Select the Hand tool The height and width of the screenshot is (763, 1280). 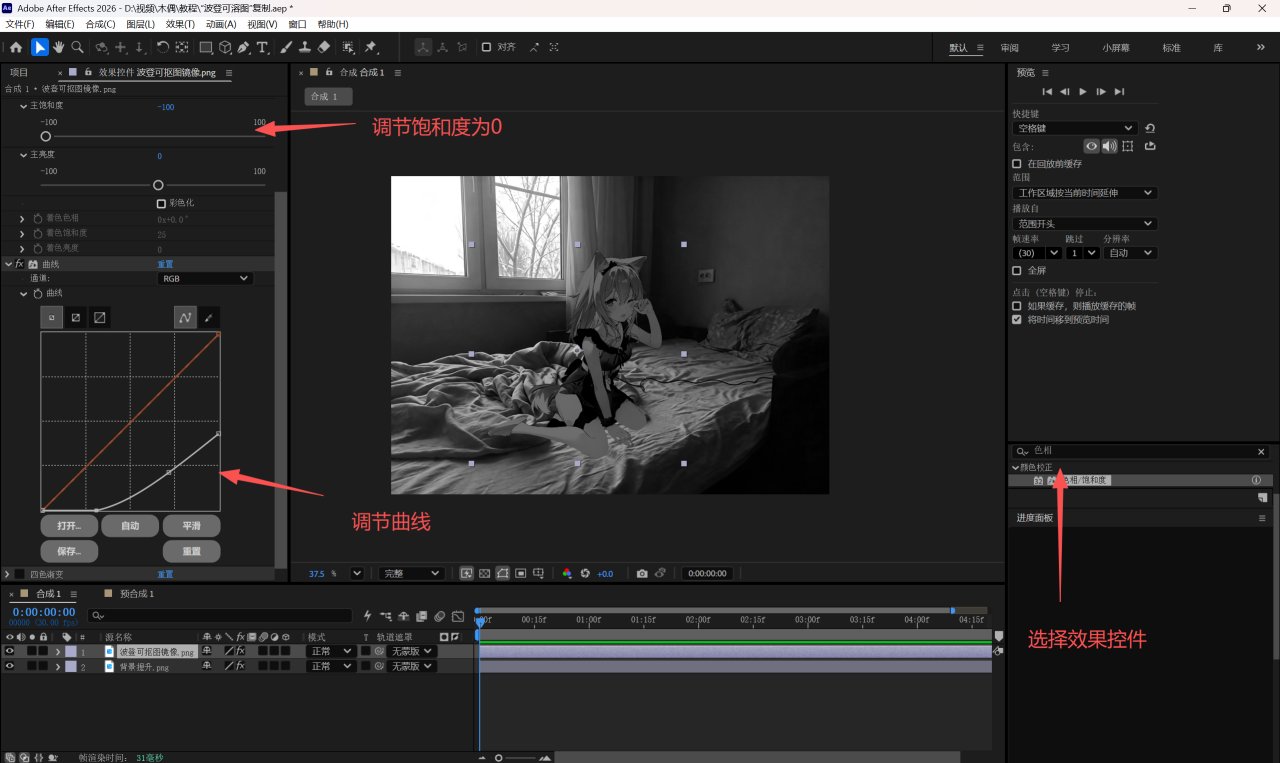click(58, 47)
